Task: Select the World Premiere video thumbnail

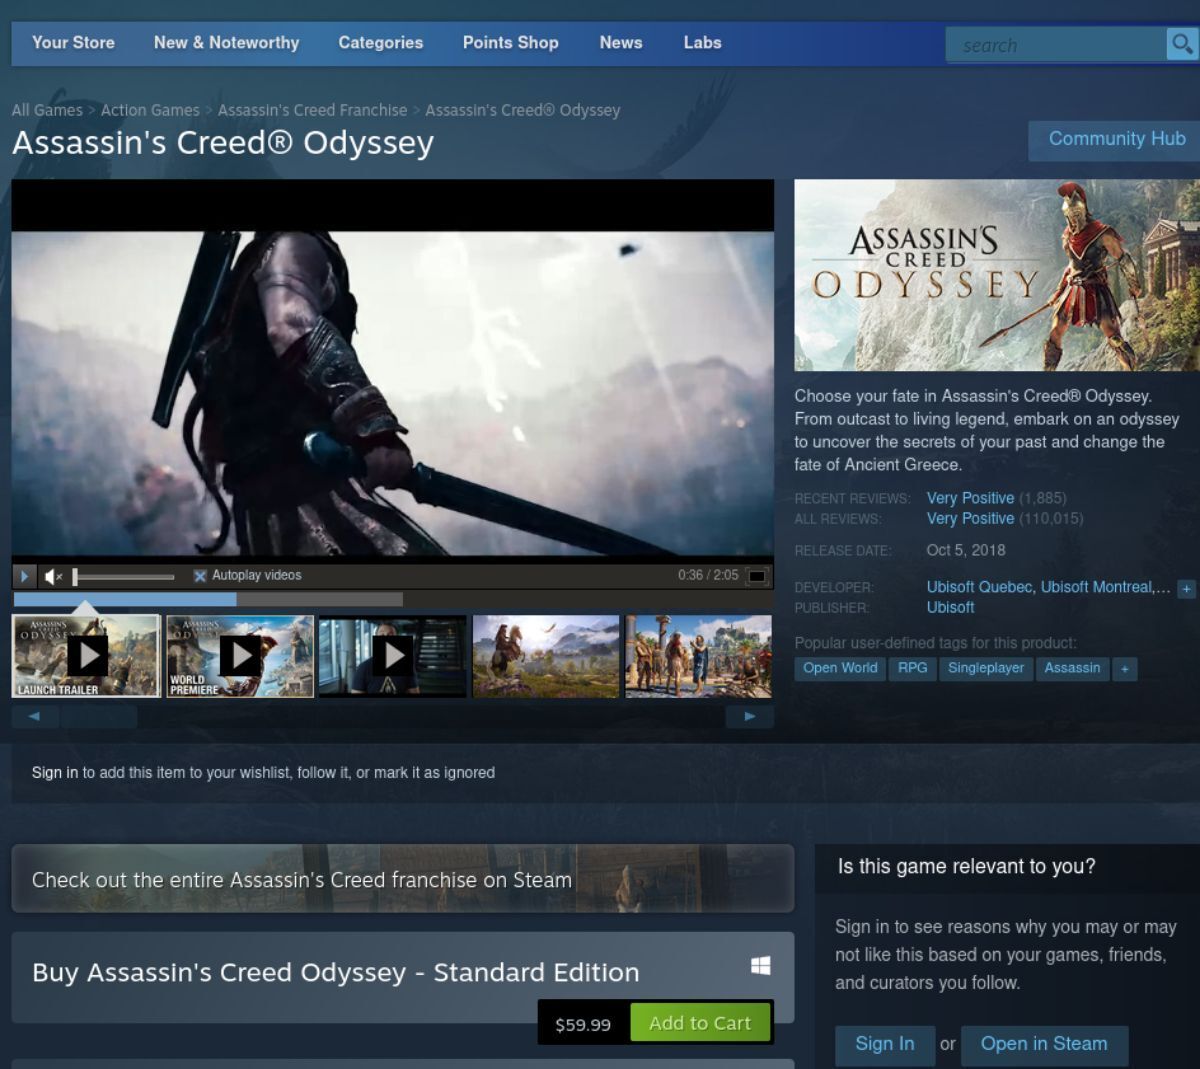Action: point(240,656)
